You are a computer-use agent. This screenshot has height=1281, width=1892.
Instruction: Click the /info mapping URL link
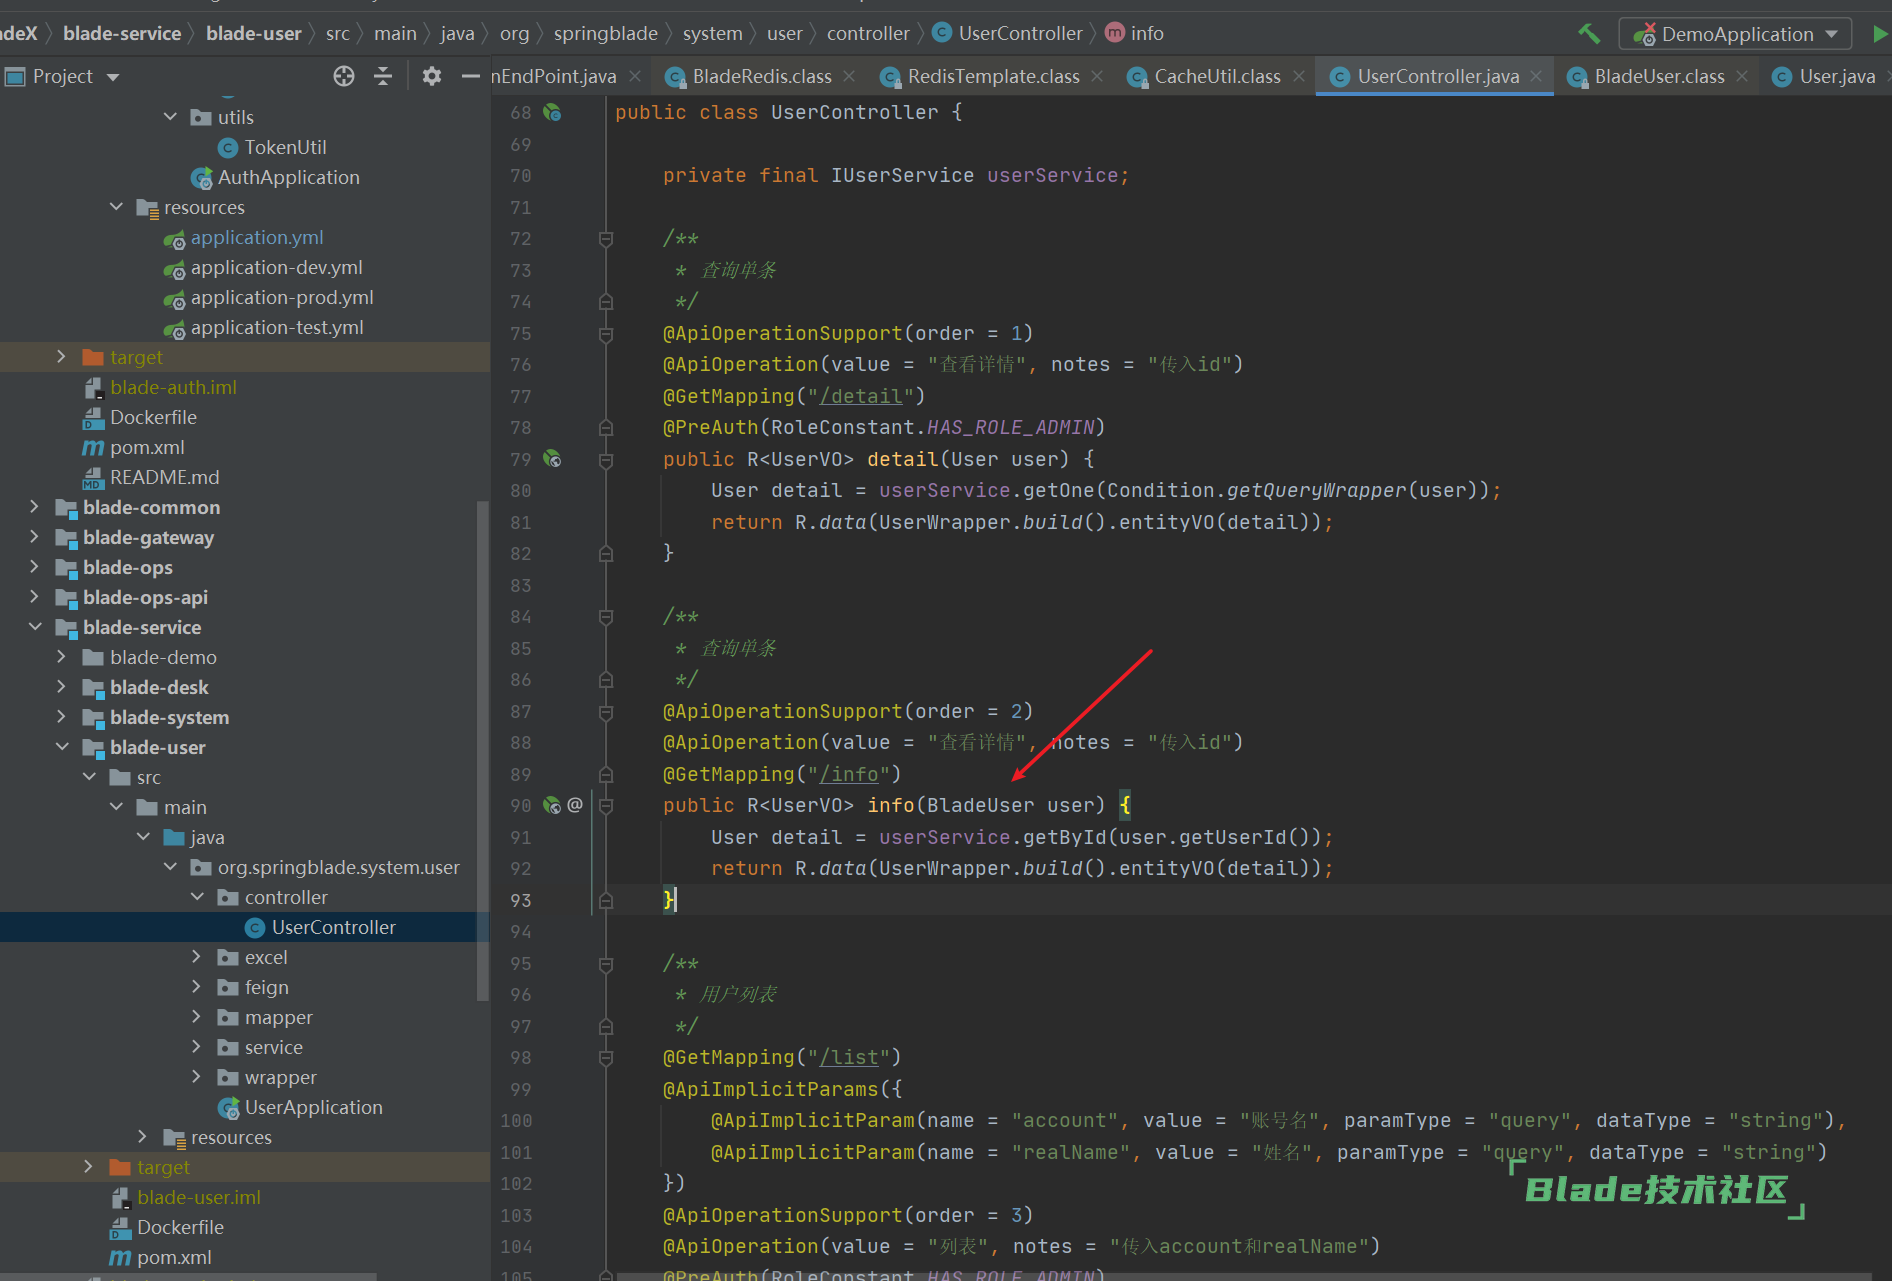coord(848,774)
